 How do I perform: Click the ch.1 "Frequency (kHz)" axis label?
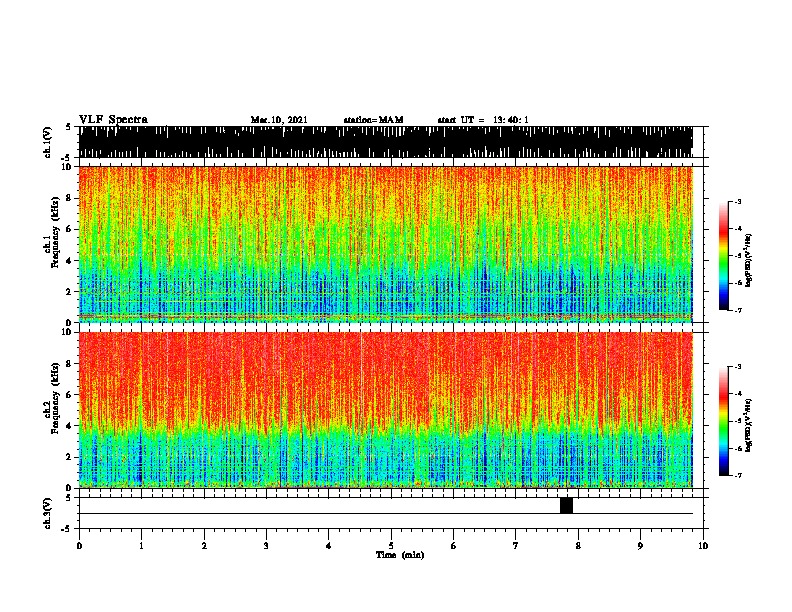coord(55,233)
